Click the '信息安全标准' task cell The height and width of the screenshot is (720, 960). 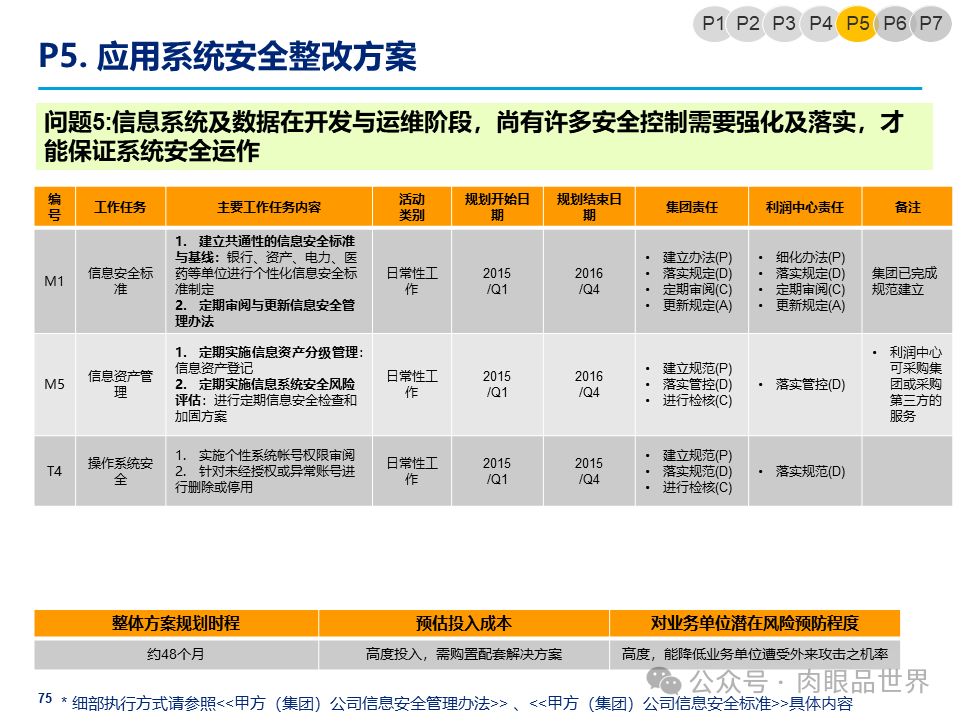click(120, 281)
